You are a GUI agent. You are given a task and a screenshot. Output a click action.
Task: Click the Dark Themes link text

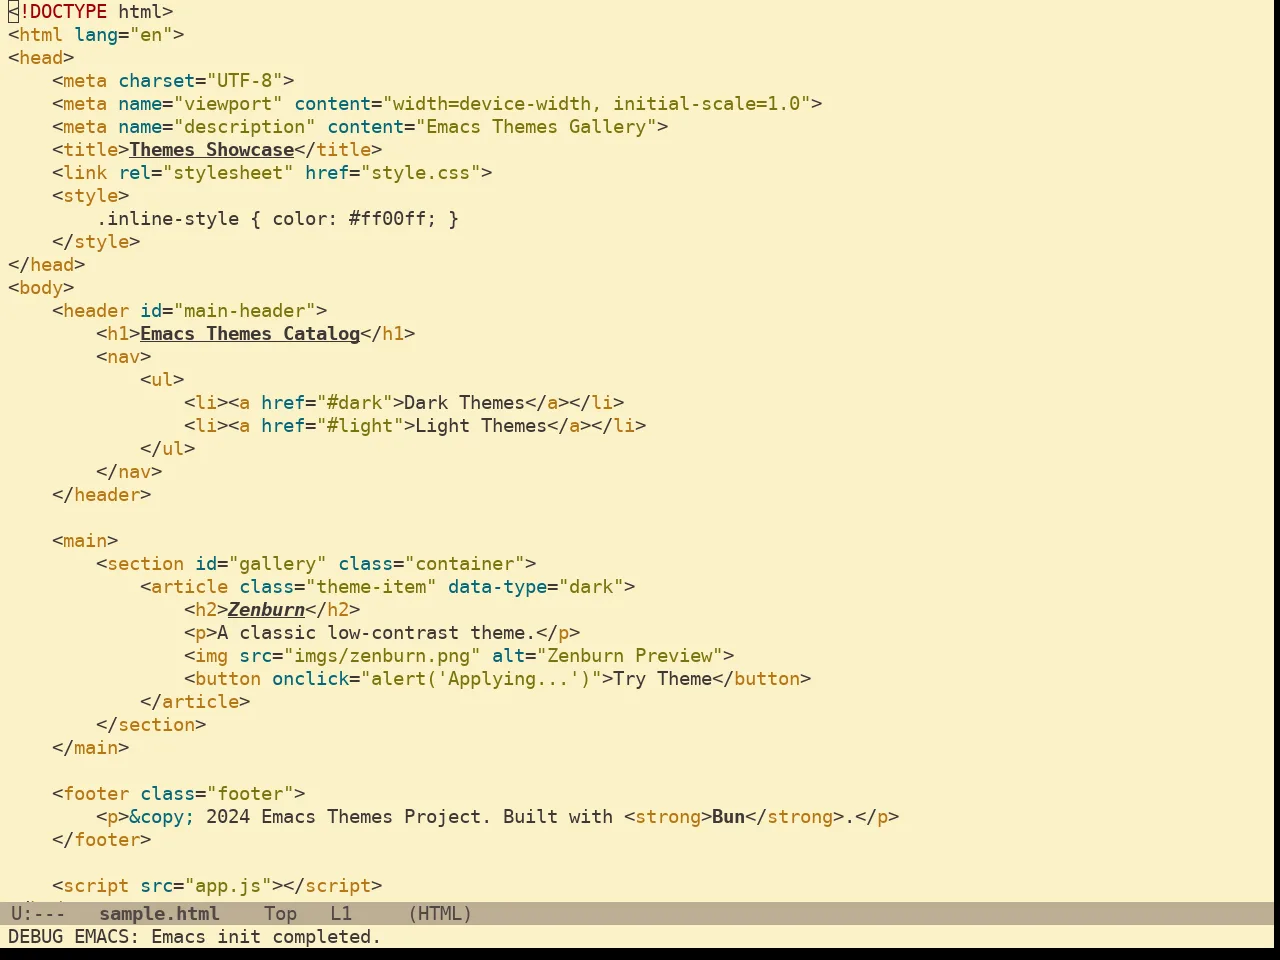pos(465,403)
